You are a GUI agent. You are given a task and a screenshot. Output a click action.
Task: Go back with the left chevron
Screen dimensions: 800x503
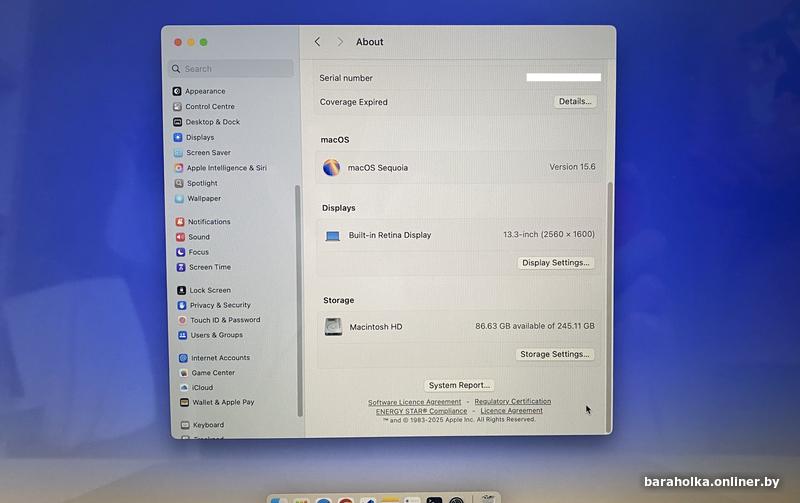click(317, 42)
